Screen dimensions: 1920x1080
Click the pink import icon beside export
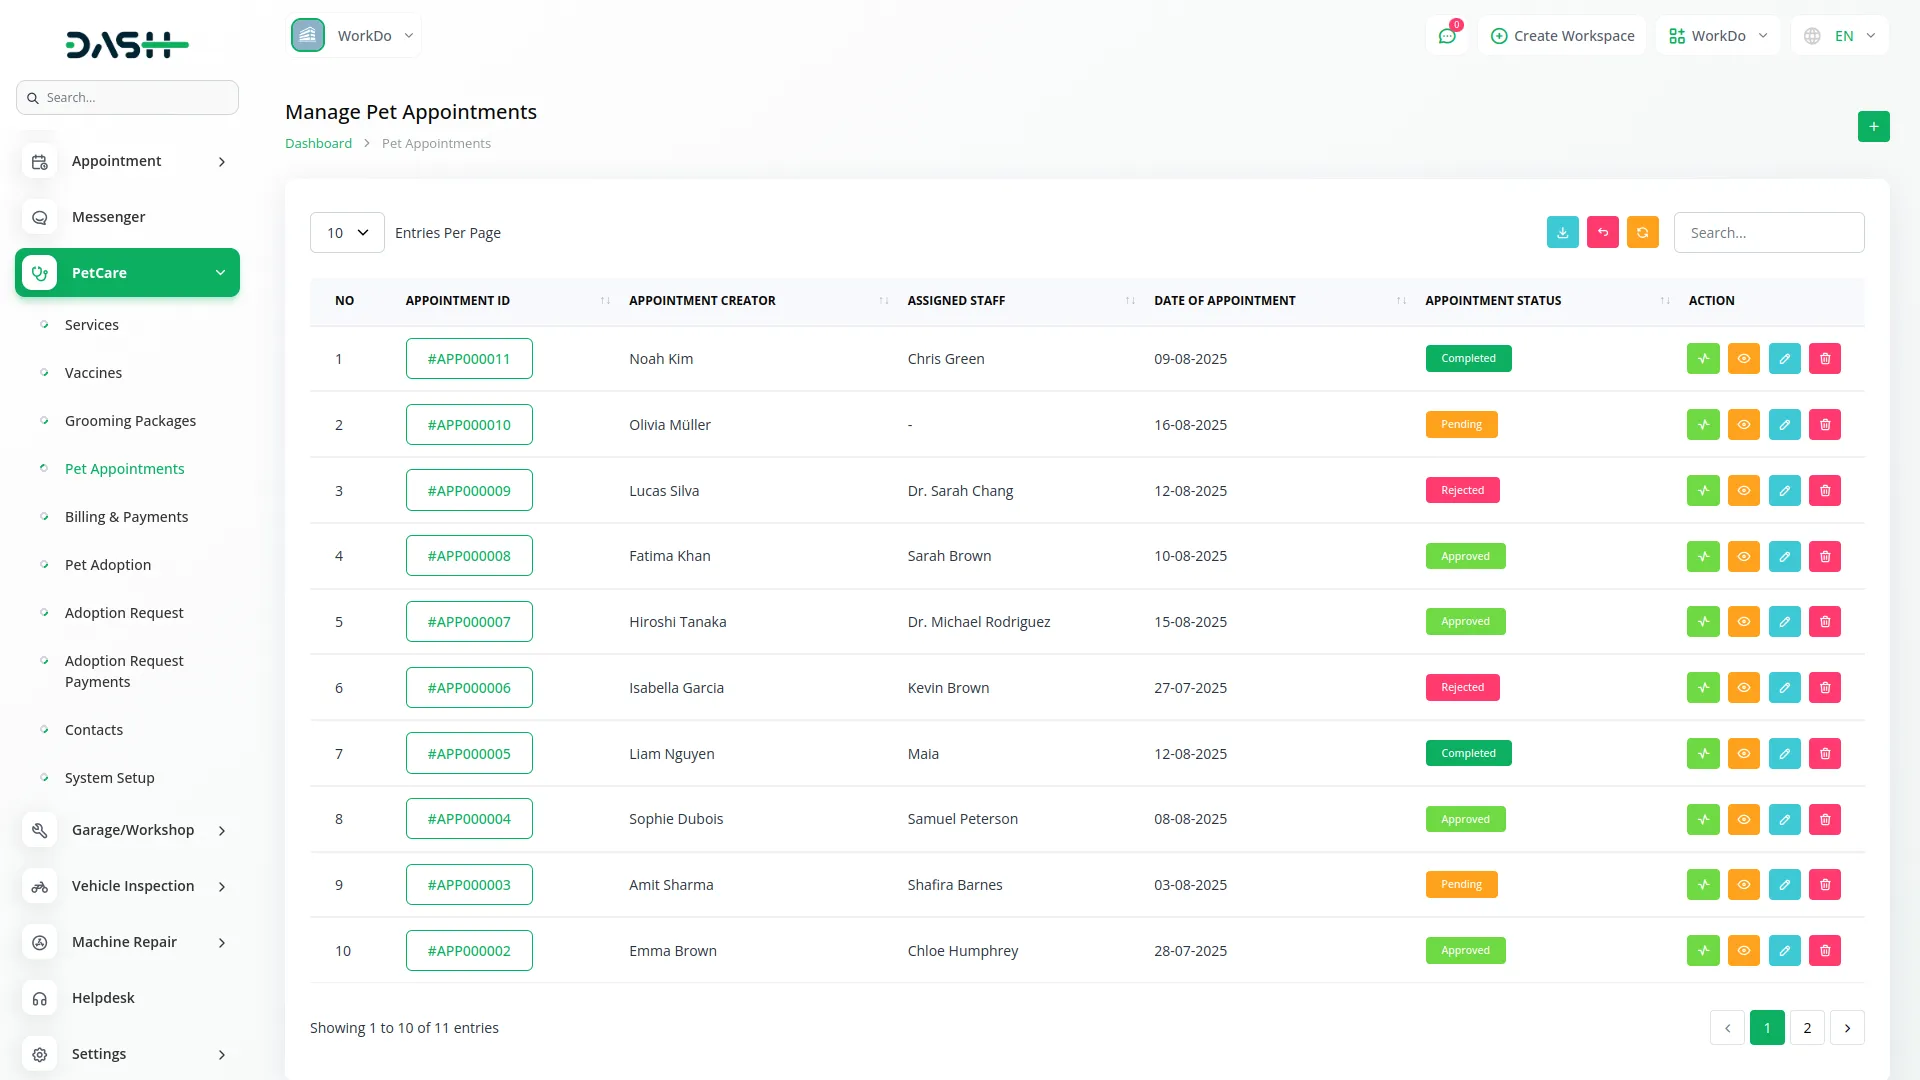(1602, 232)
